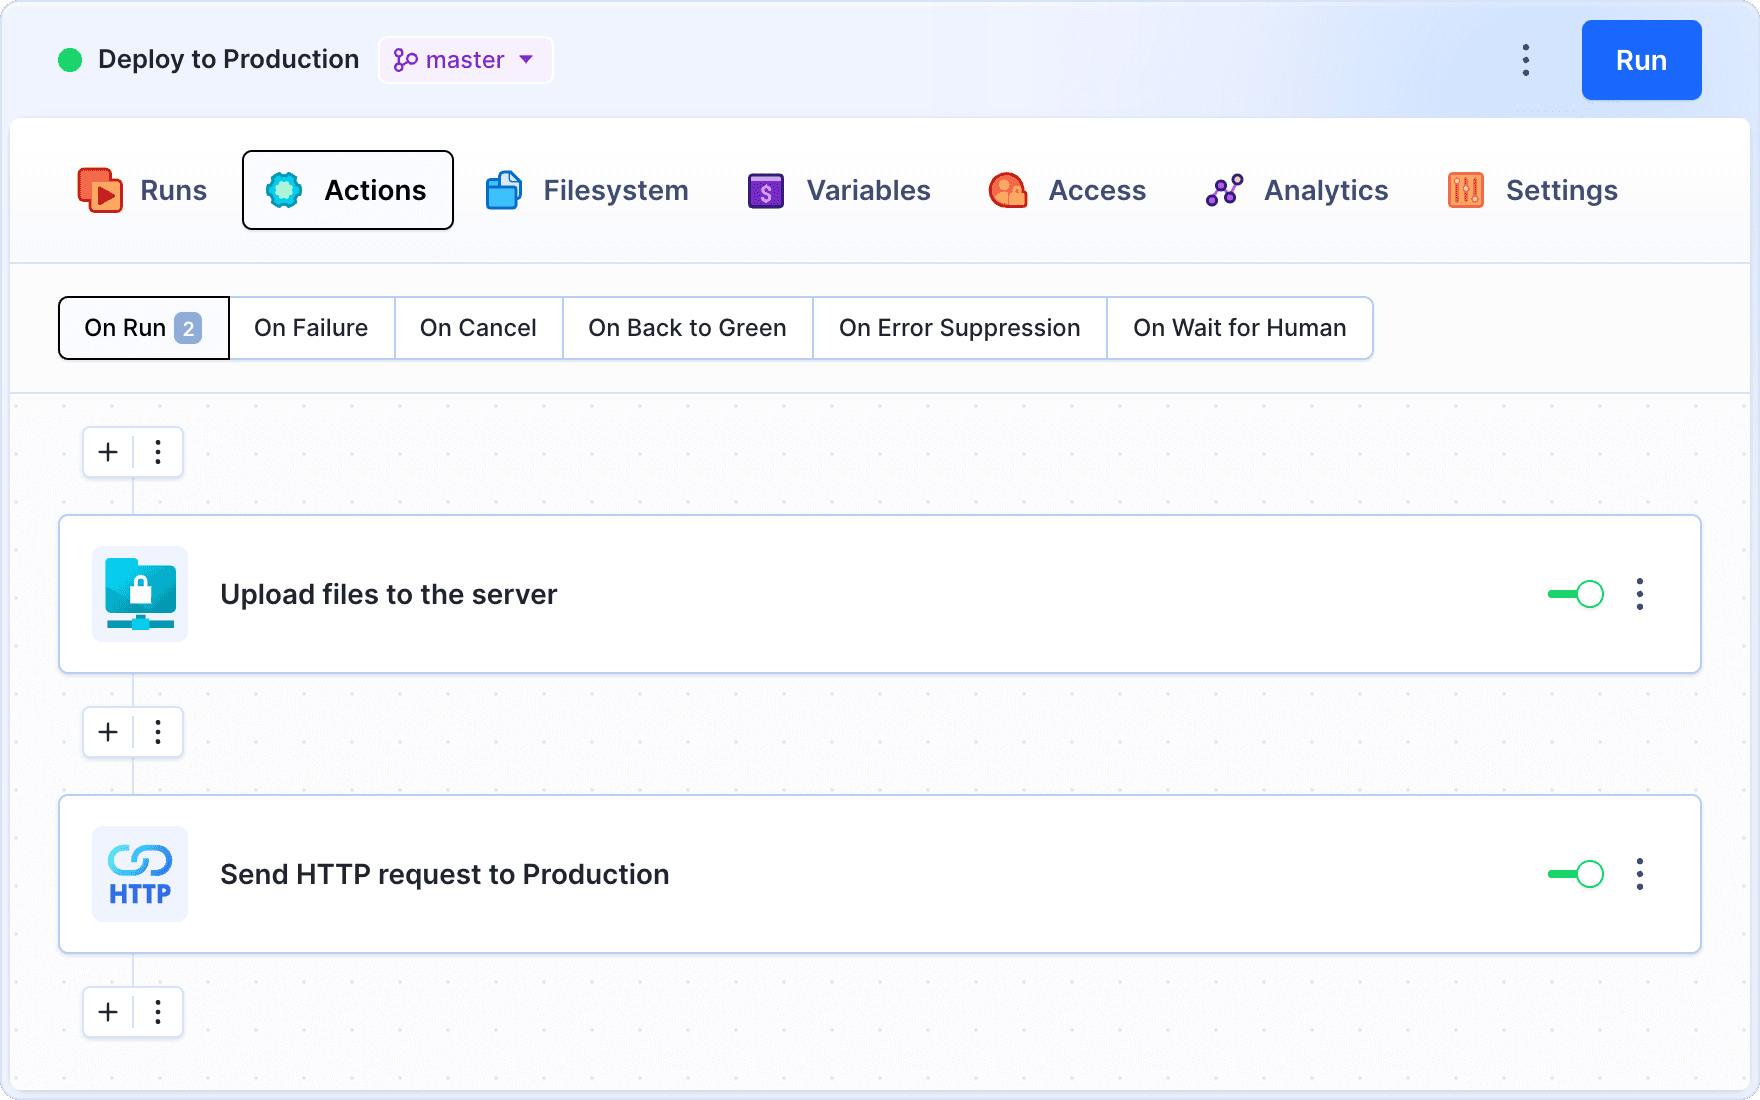Viewport: 1760px width, 1100px height.
Task: Click the Upload files action icon
Action: point(139,594)
